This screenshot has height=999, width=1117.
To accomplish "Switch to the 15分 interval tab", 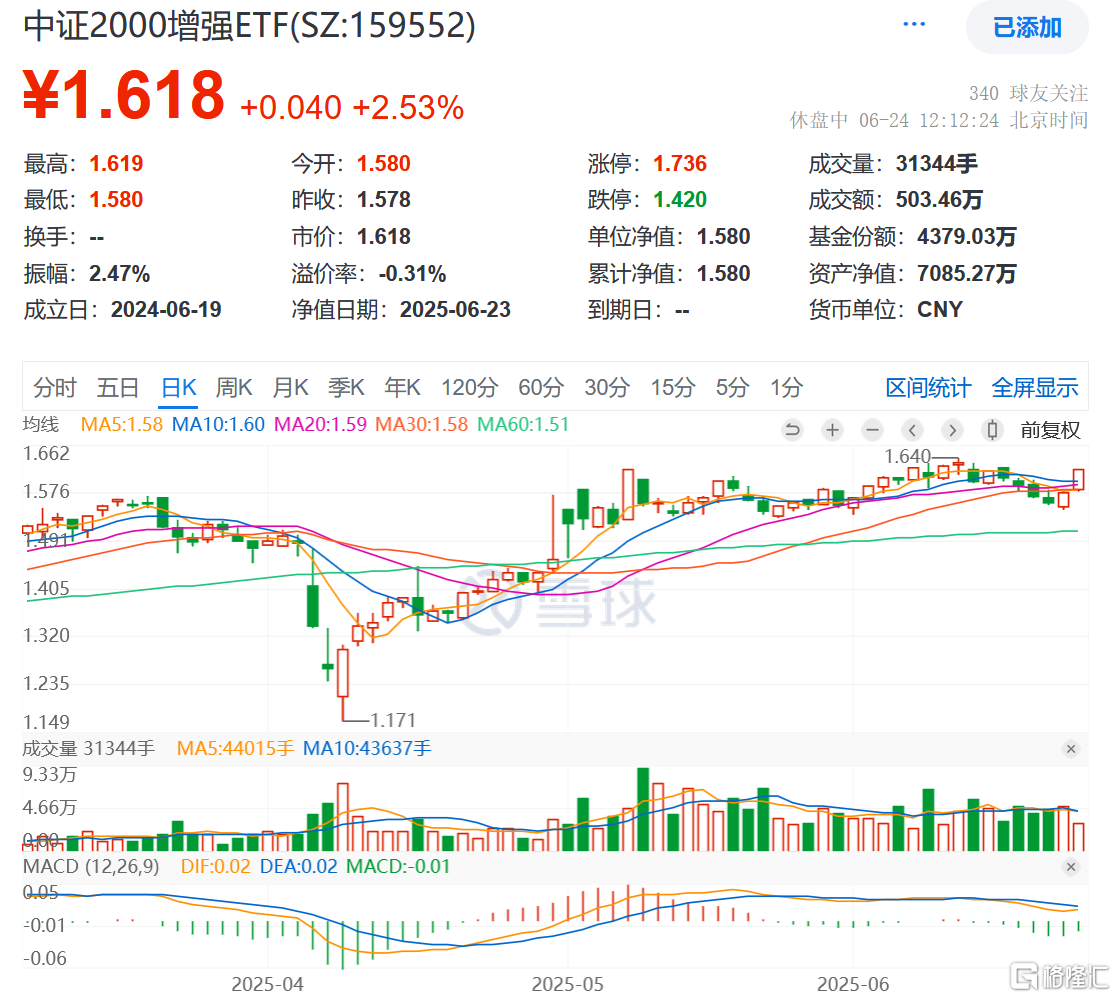I will tap(672, 388).
